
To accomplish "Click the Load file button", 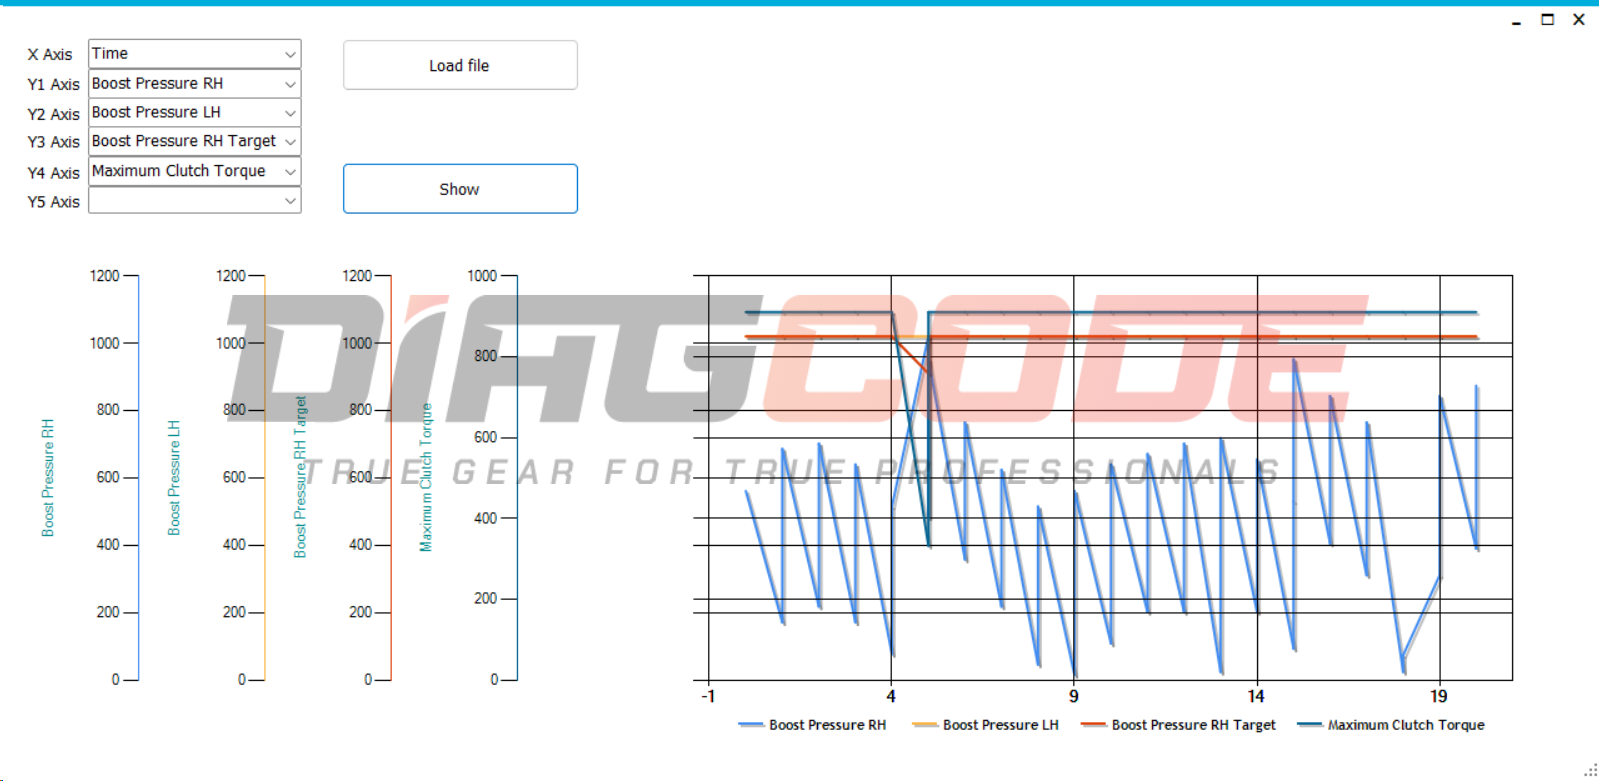I will coord(460,65).
